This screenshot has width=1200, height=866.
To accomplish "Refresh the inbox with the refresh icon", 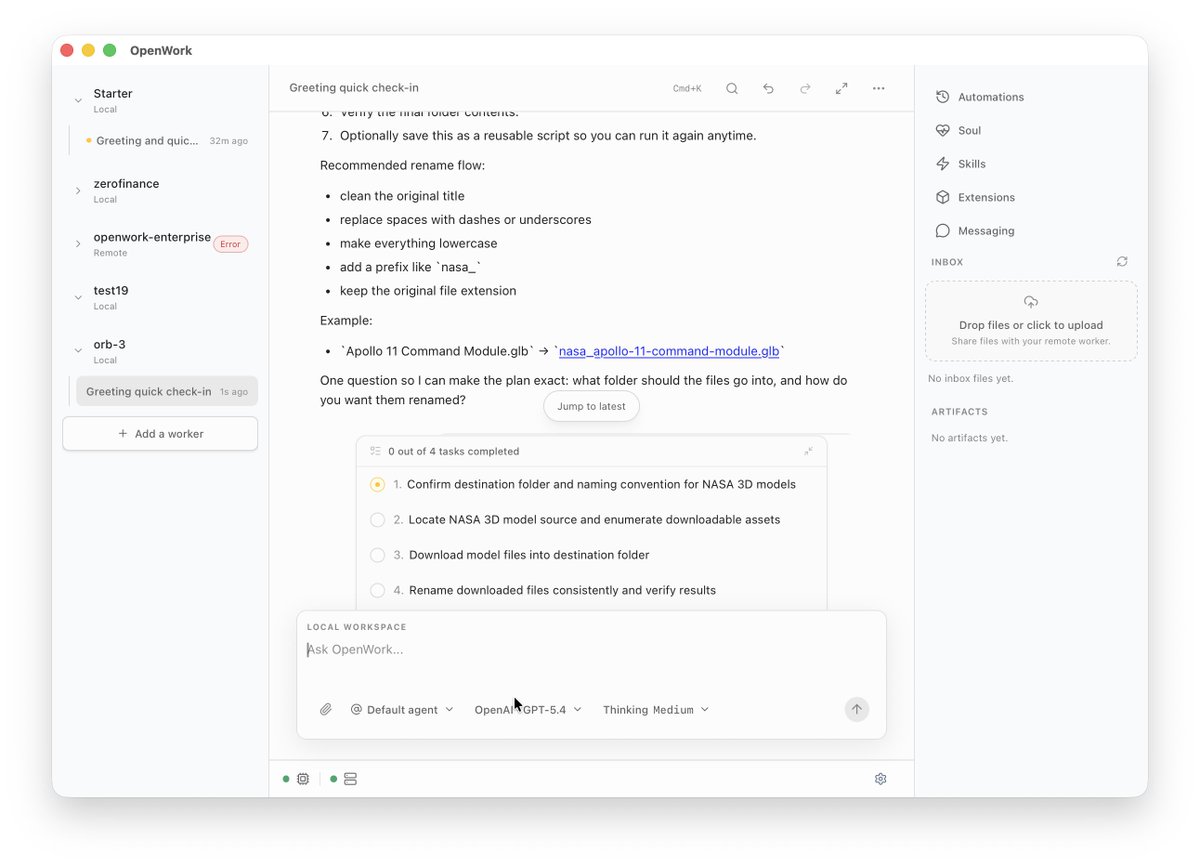I will (x=1122, y=262).
